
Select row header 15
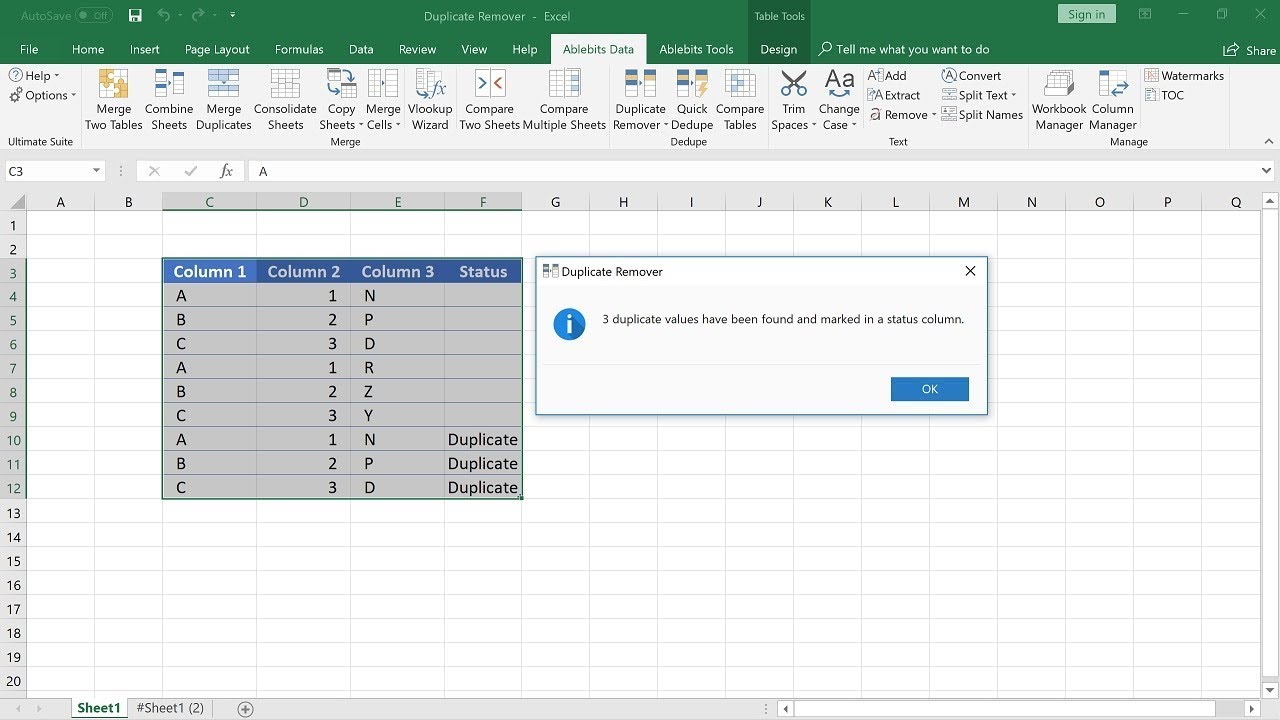tap(14, 561)
